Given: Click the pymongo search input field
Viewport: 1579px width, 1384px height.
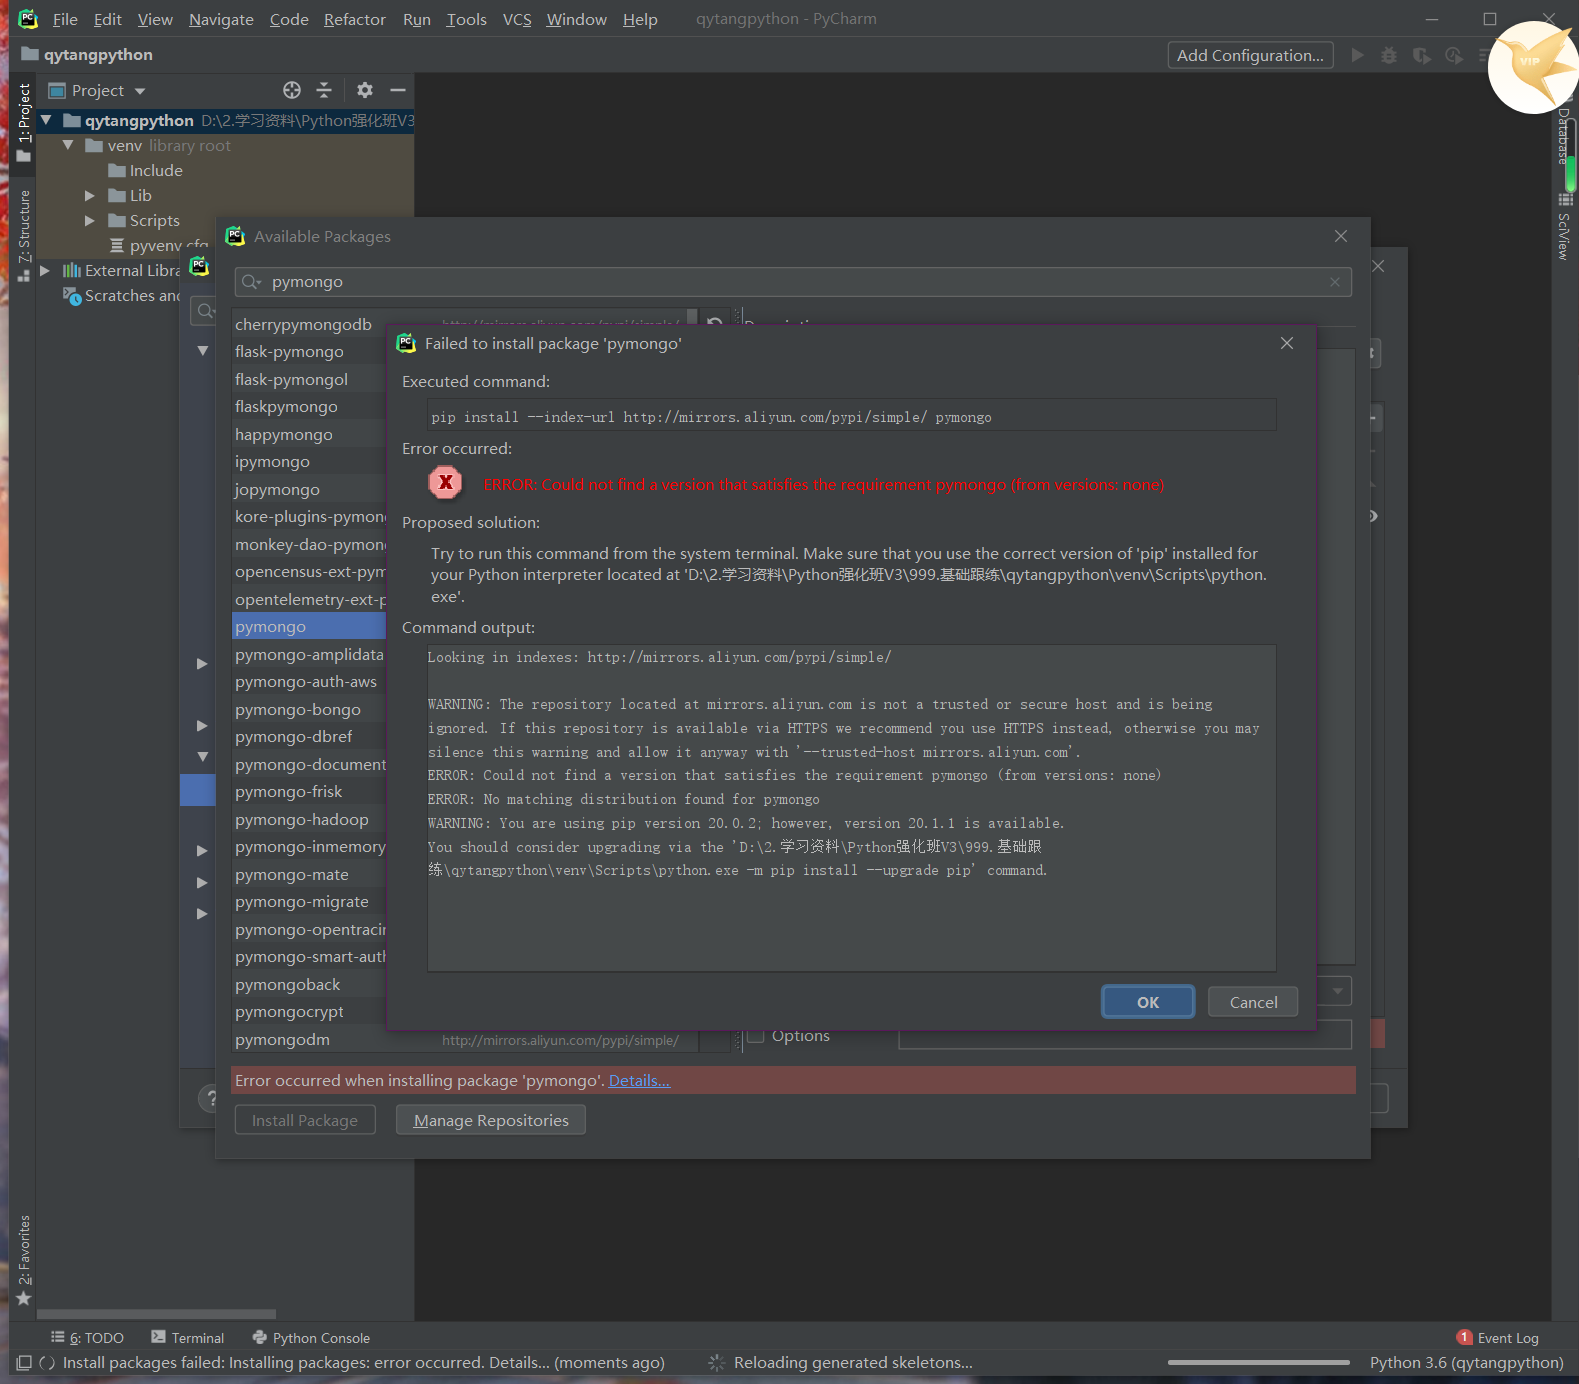Looking at the screenshot, I should click(793, 282).
